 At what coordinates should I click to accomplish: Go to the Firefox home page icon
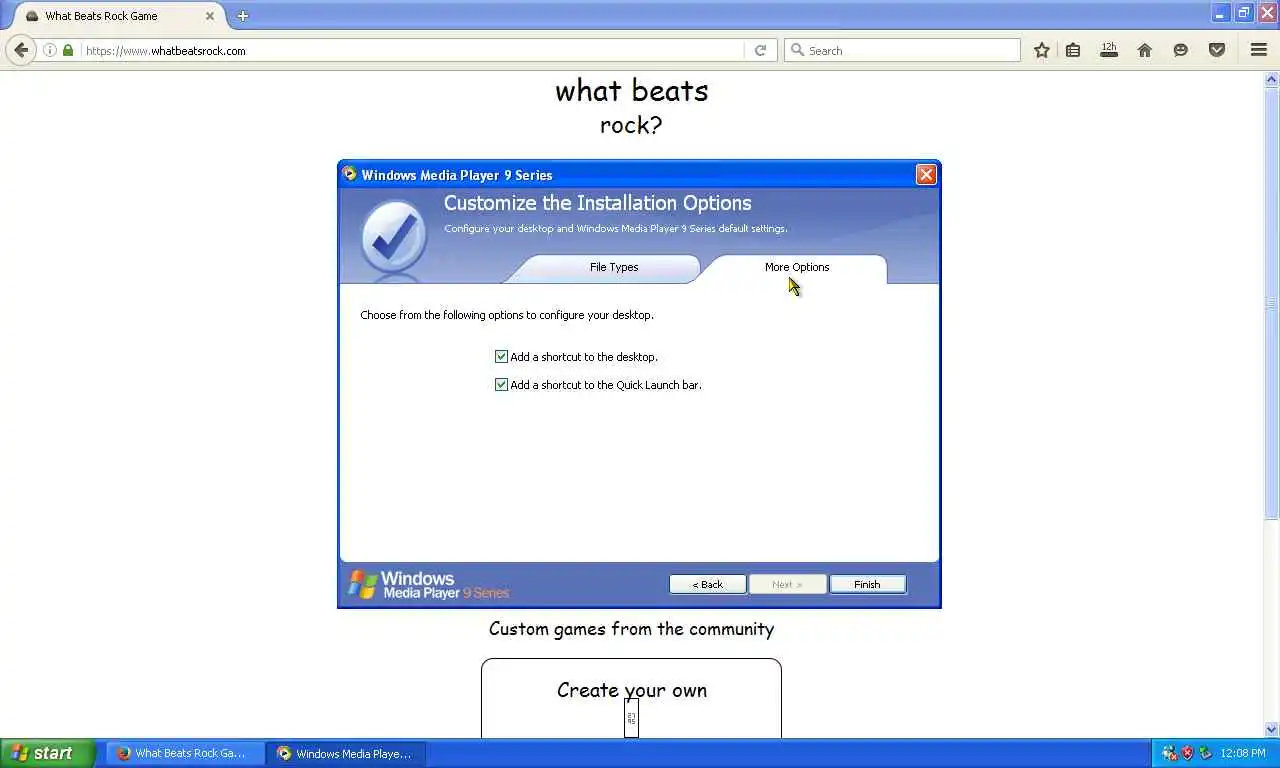pyautogui.click(x=1145, y=50)
